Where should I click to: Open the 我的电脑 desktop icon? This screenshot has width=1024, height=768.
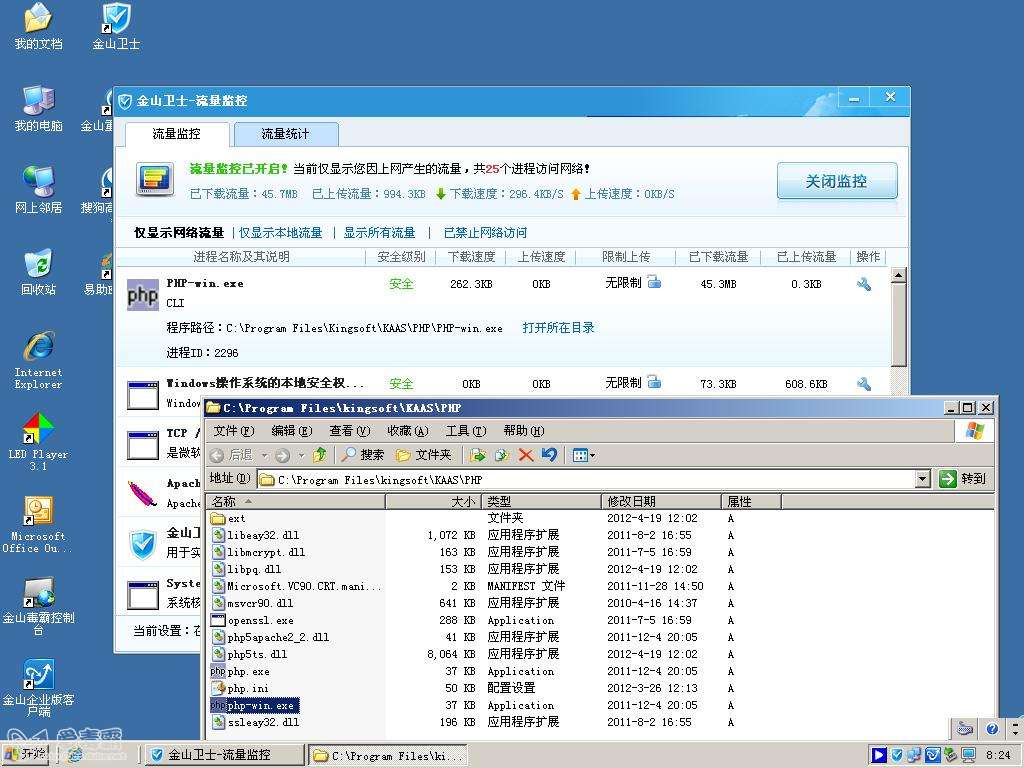click(x=38, y=108)
